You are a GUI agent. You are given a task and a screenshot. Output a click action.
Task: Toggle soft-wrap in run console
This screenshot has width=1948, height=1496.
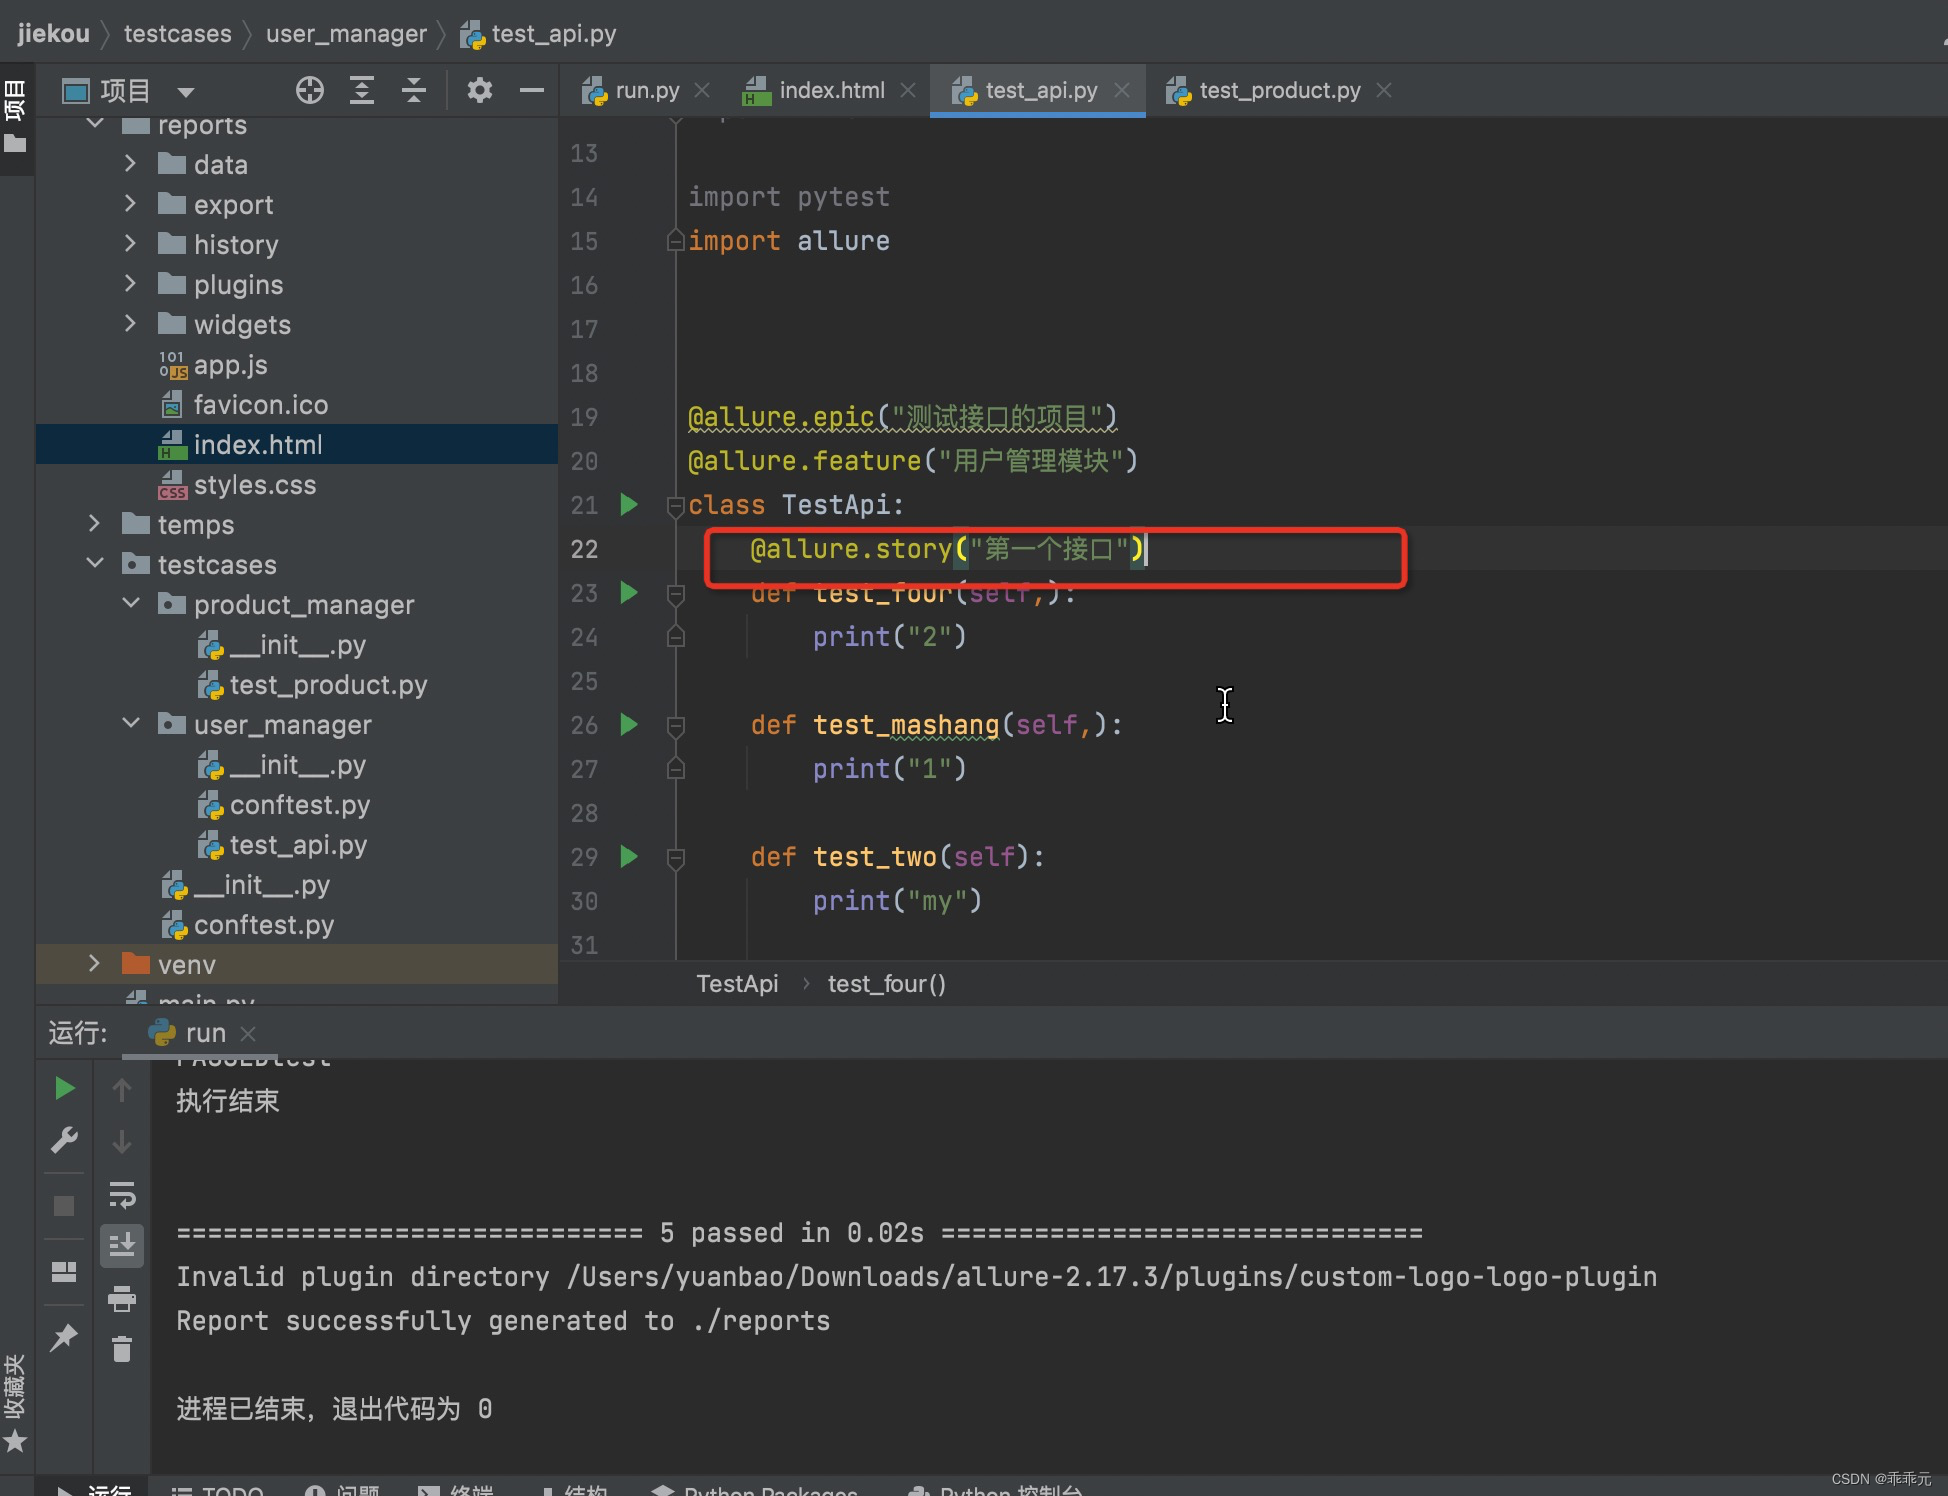122,1194
